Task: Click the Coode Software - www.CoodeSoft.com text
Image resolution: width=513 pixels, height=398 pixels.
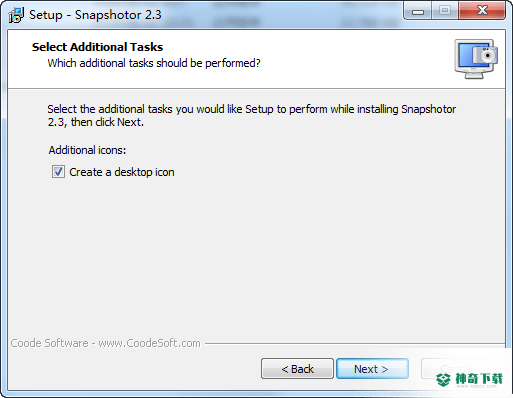Action: (x=106, y=343)
